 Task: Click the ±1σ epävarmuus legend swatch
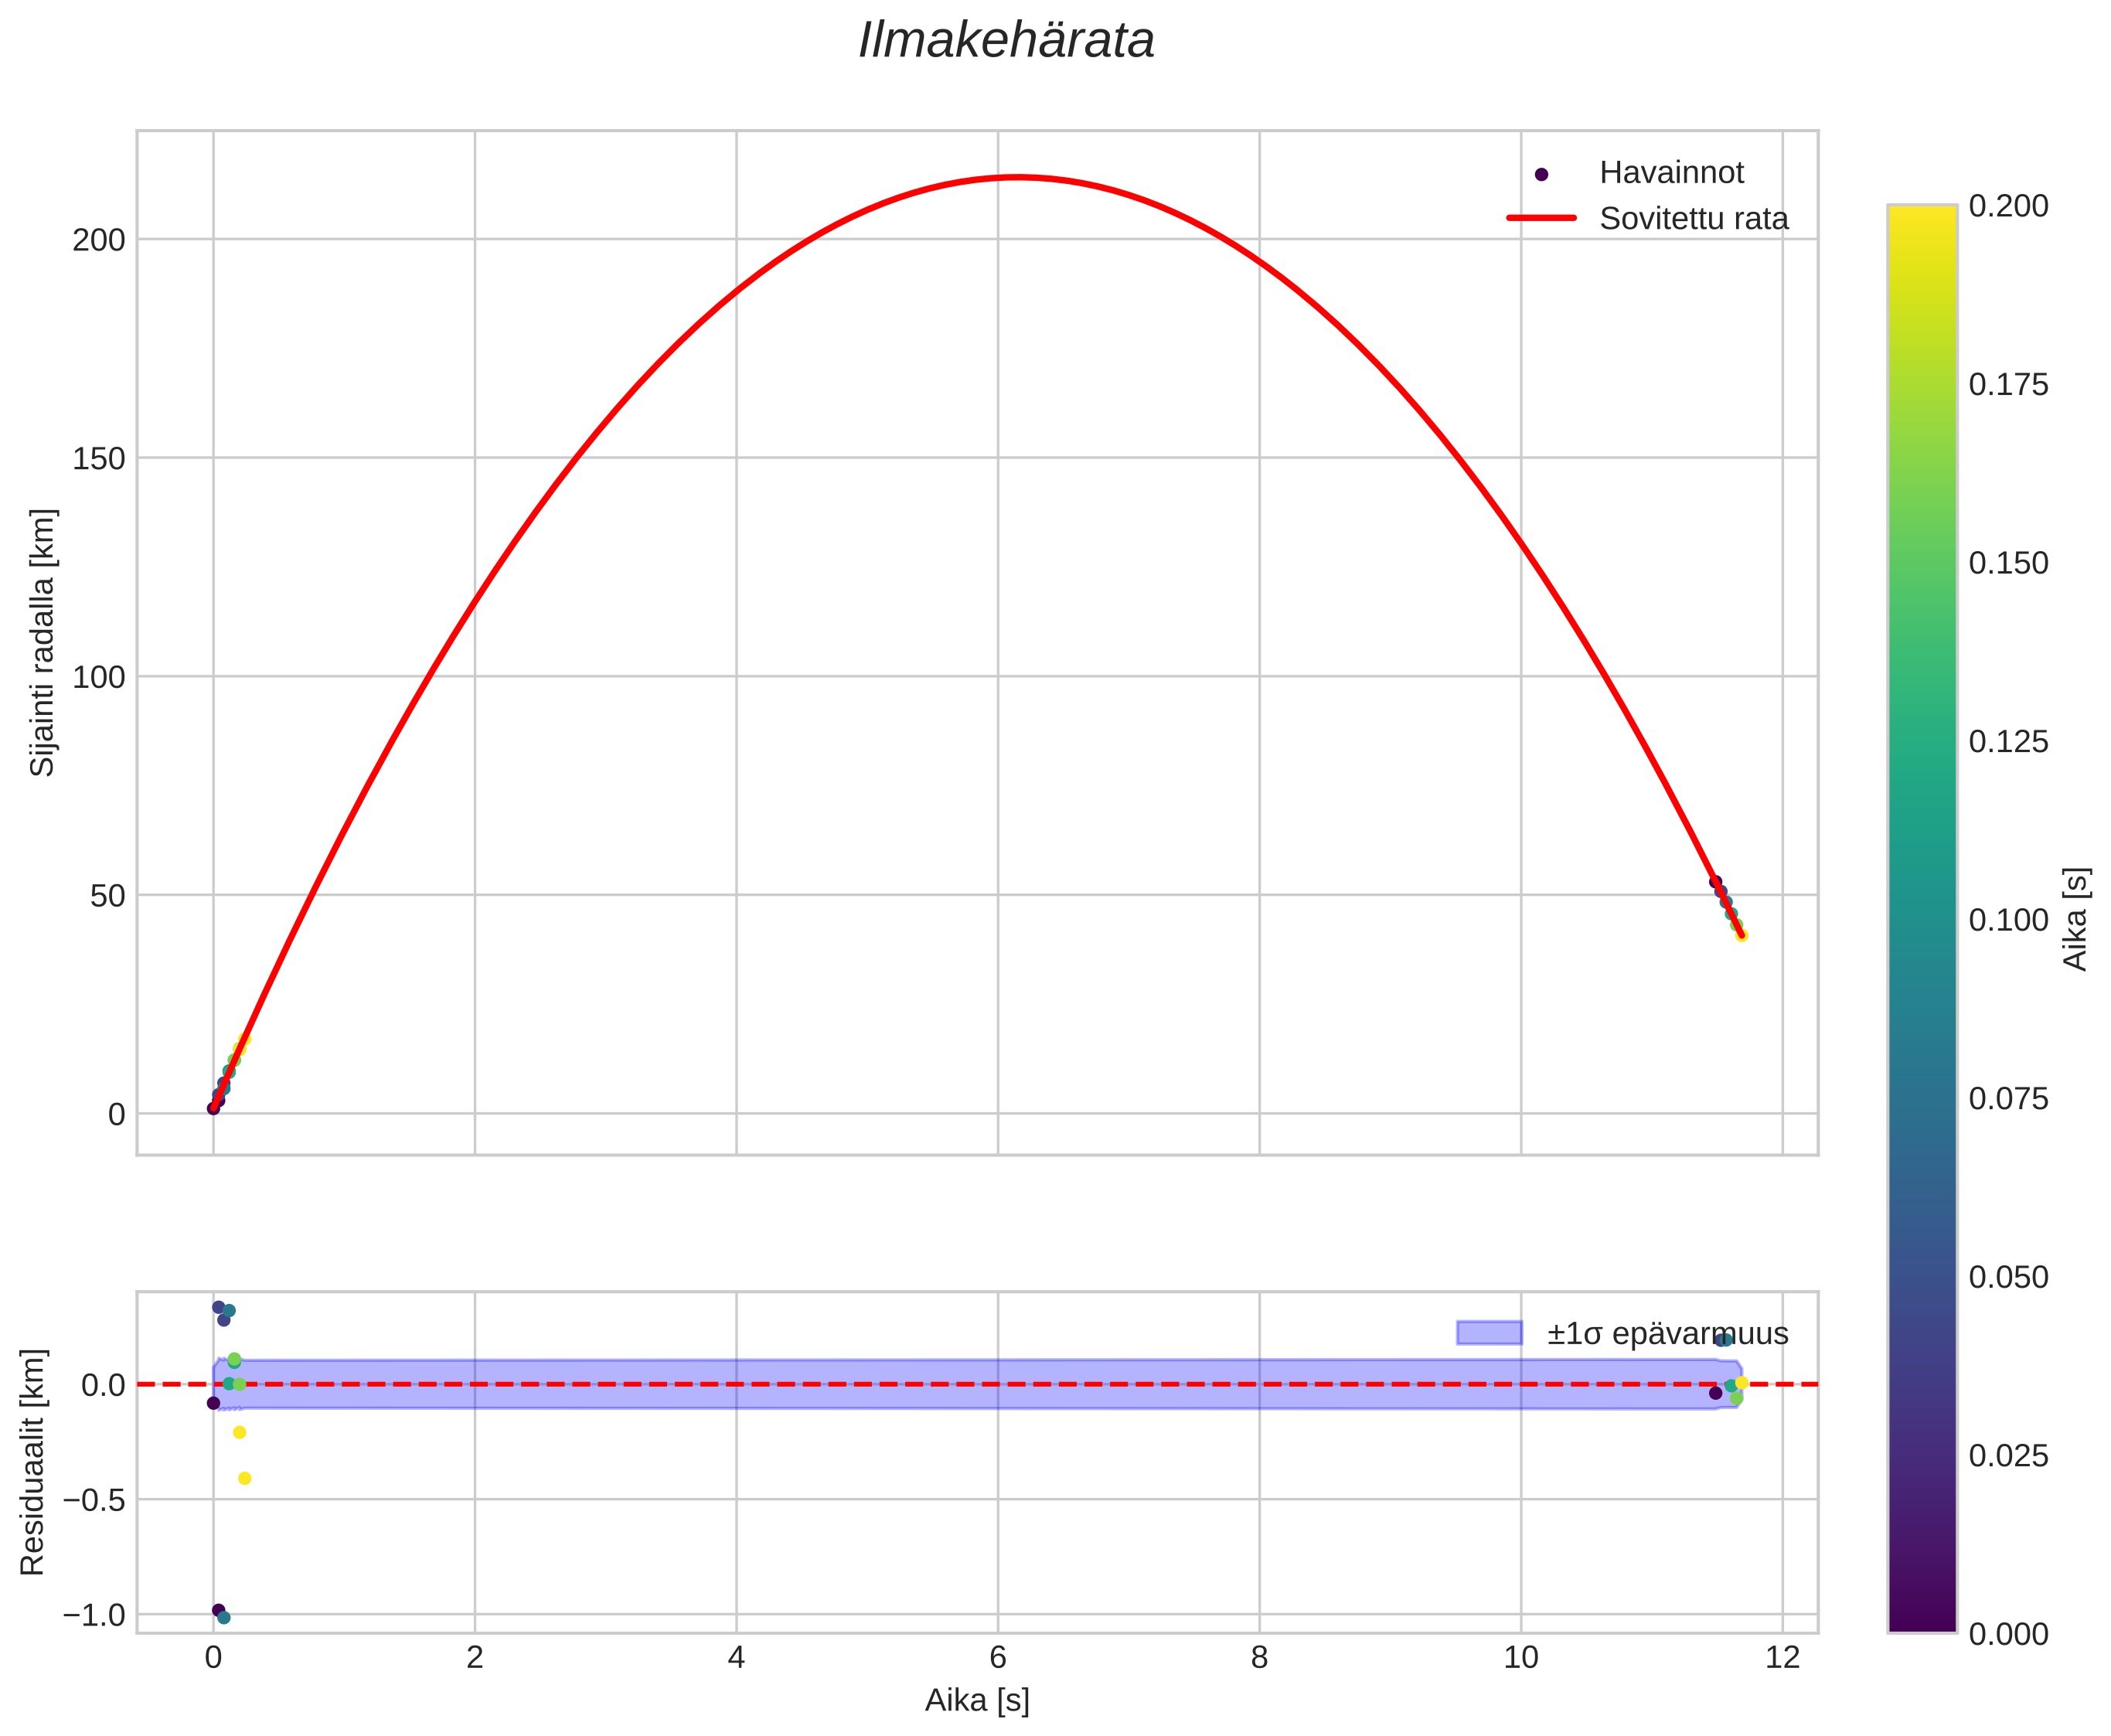tap(1489, 1333)
